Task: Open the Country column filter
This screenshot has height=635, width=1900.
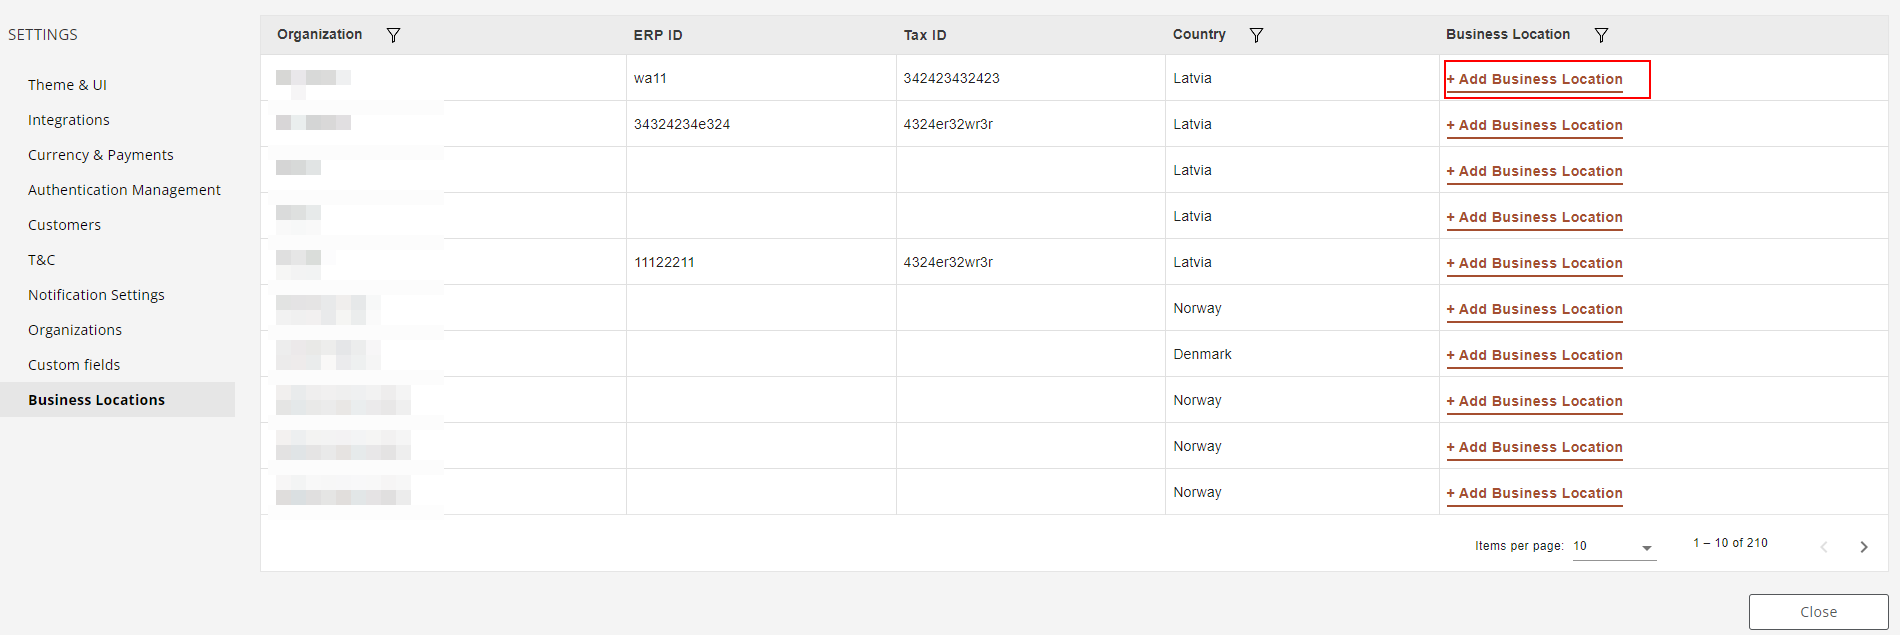Action: [1257, 35]
